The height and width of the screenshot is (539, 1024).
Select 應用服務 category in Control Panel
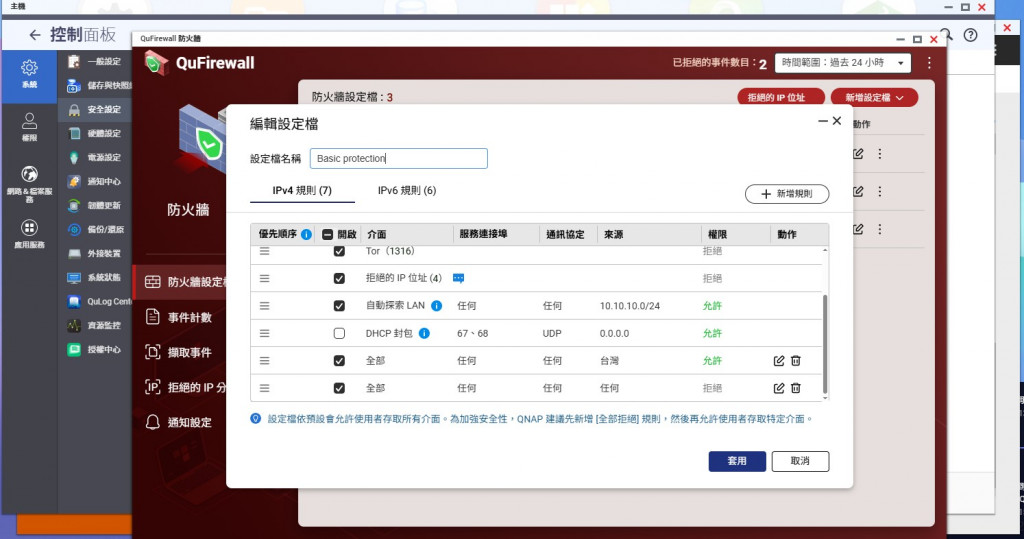29,234
